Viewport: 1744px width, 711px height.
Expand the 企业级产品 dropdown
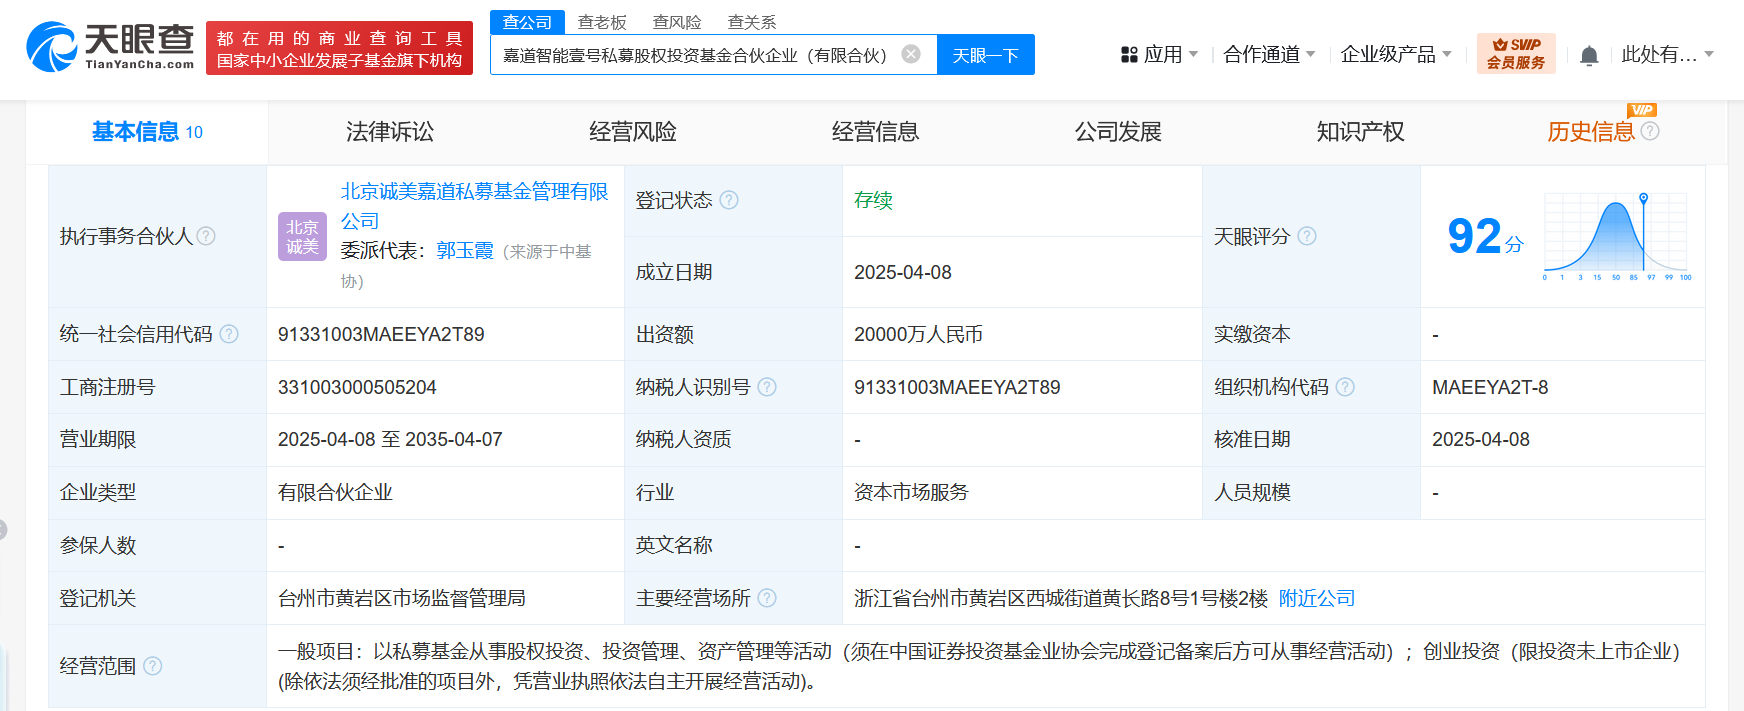(x=1395, y=55)
